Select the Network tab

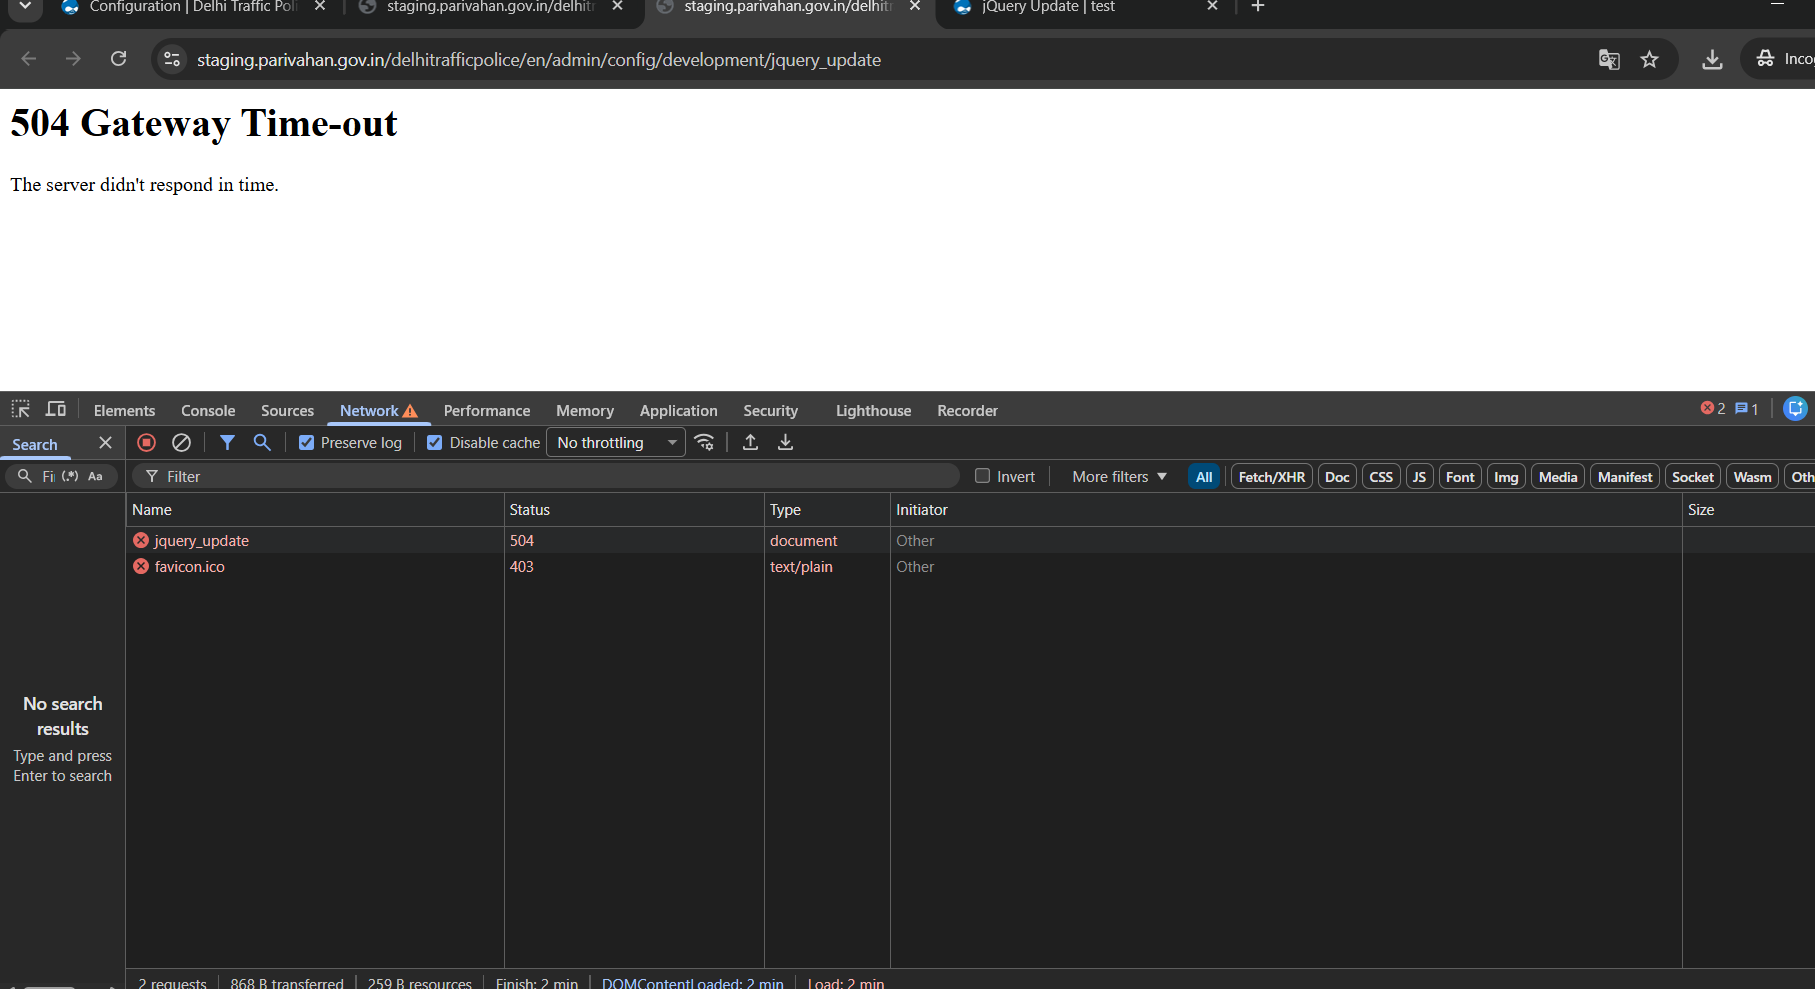[x=379, y=411]
